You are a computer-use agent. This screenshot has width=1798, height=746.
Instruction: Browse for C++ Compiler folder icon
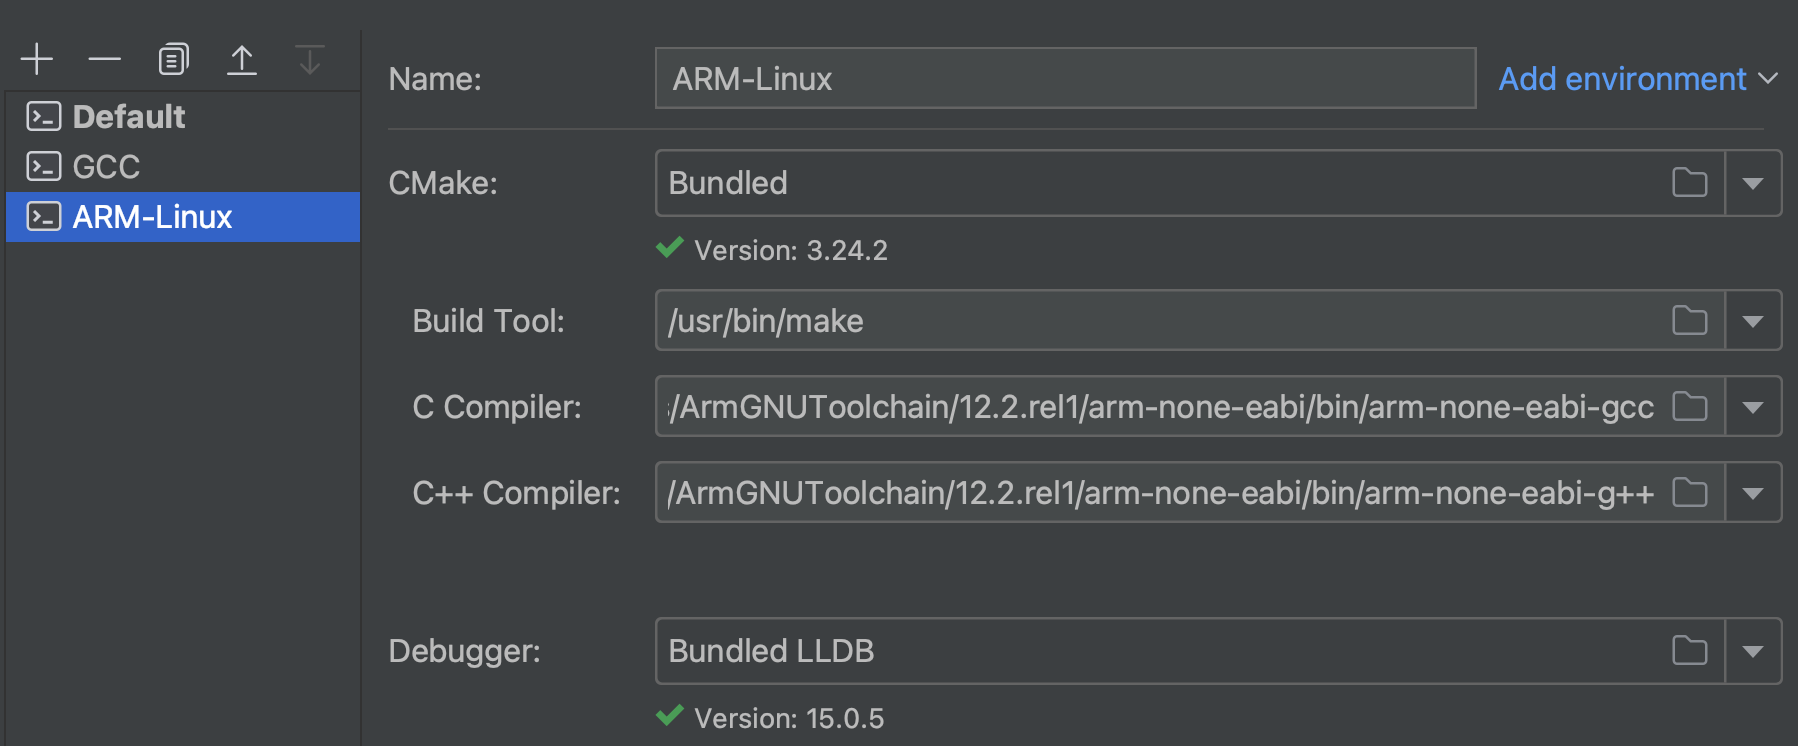pos(1689,493)
